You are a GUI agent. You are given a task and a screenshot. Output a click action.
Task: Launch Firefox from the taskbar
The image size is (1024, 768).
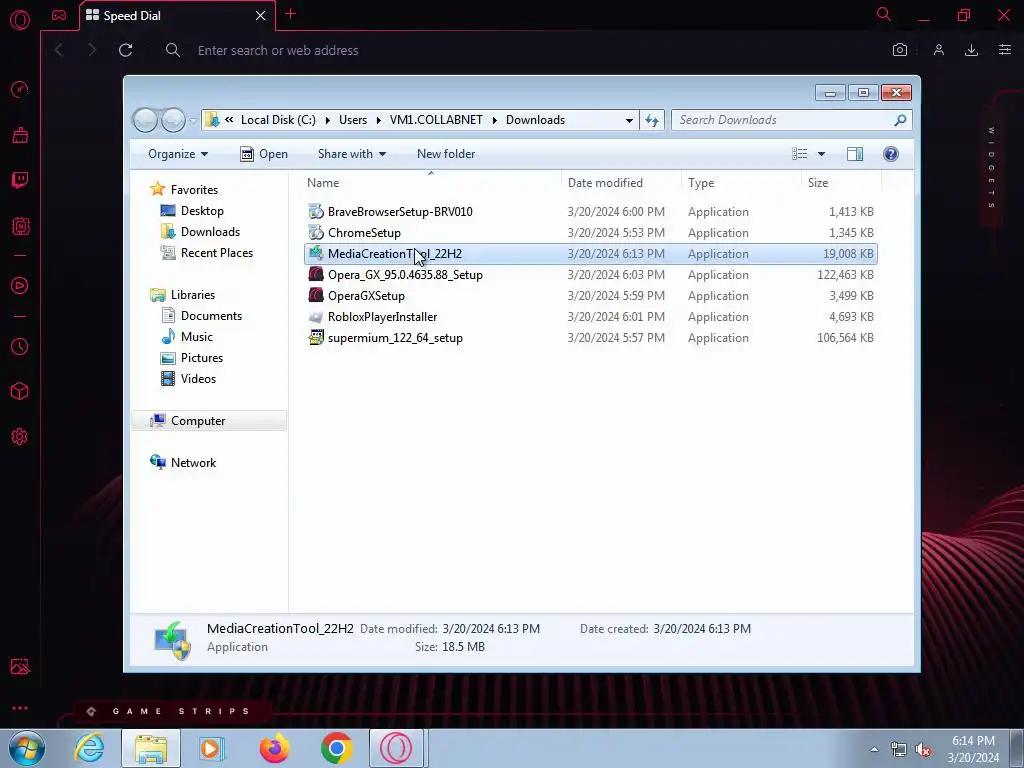click(274, 748)
